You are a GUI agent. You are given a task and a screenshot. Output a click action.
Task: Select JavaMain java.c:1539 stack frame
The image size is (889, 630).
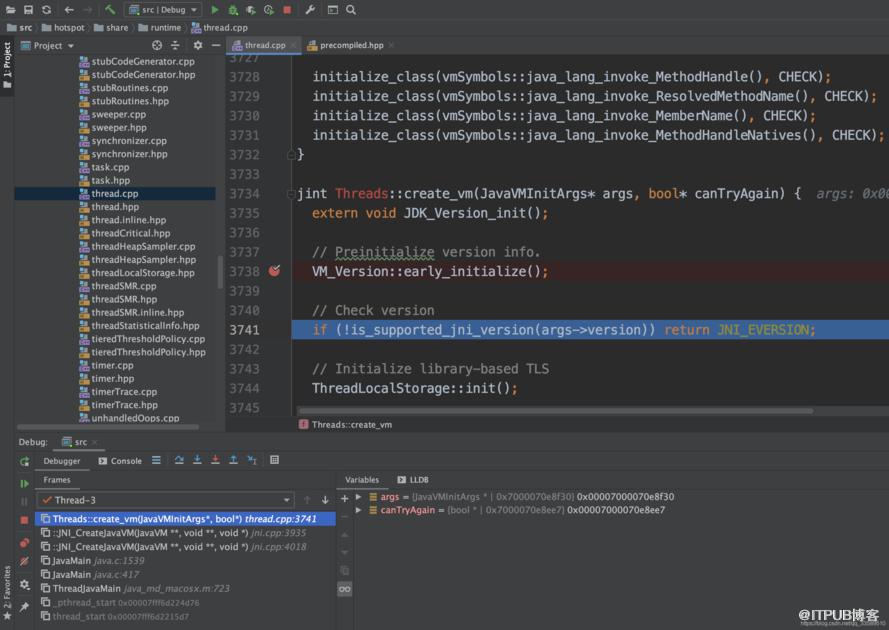(x=187, y=561)
